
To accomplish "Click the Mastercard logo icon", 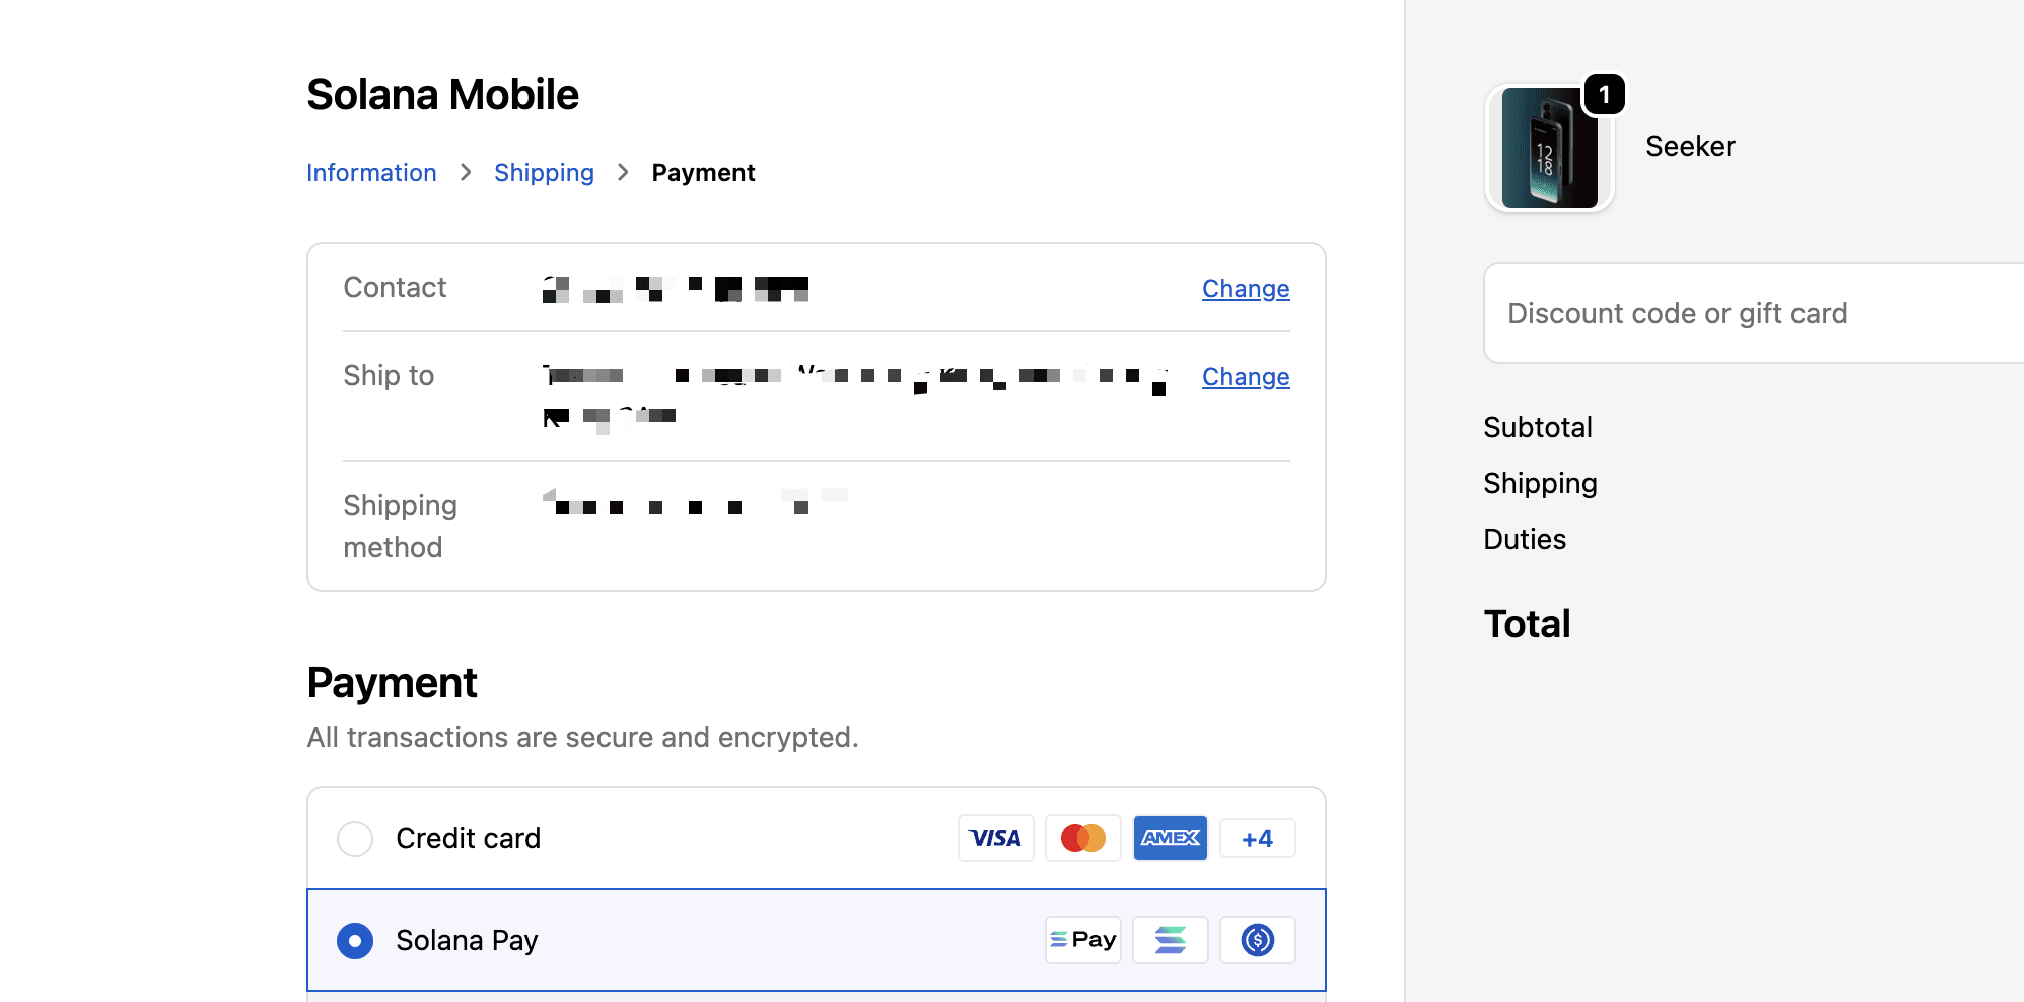I will [1082, 838].
